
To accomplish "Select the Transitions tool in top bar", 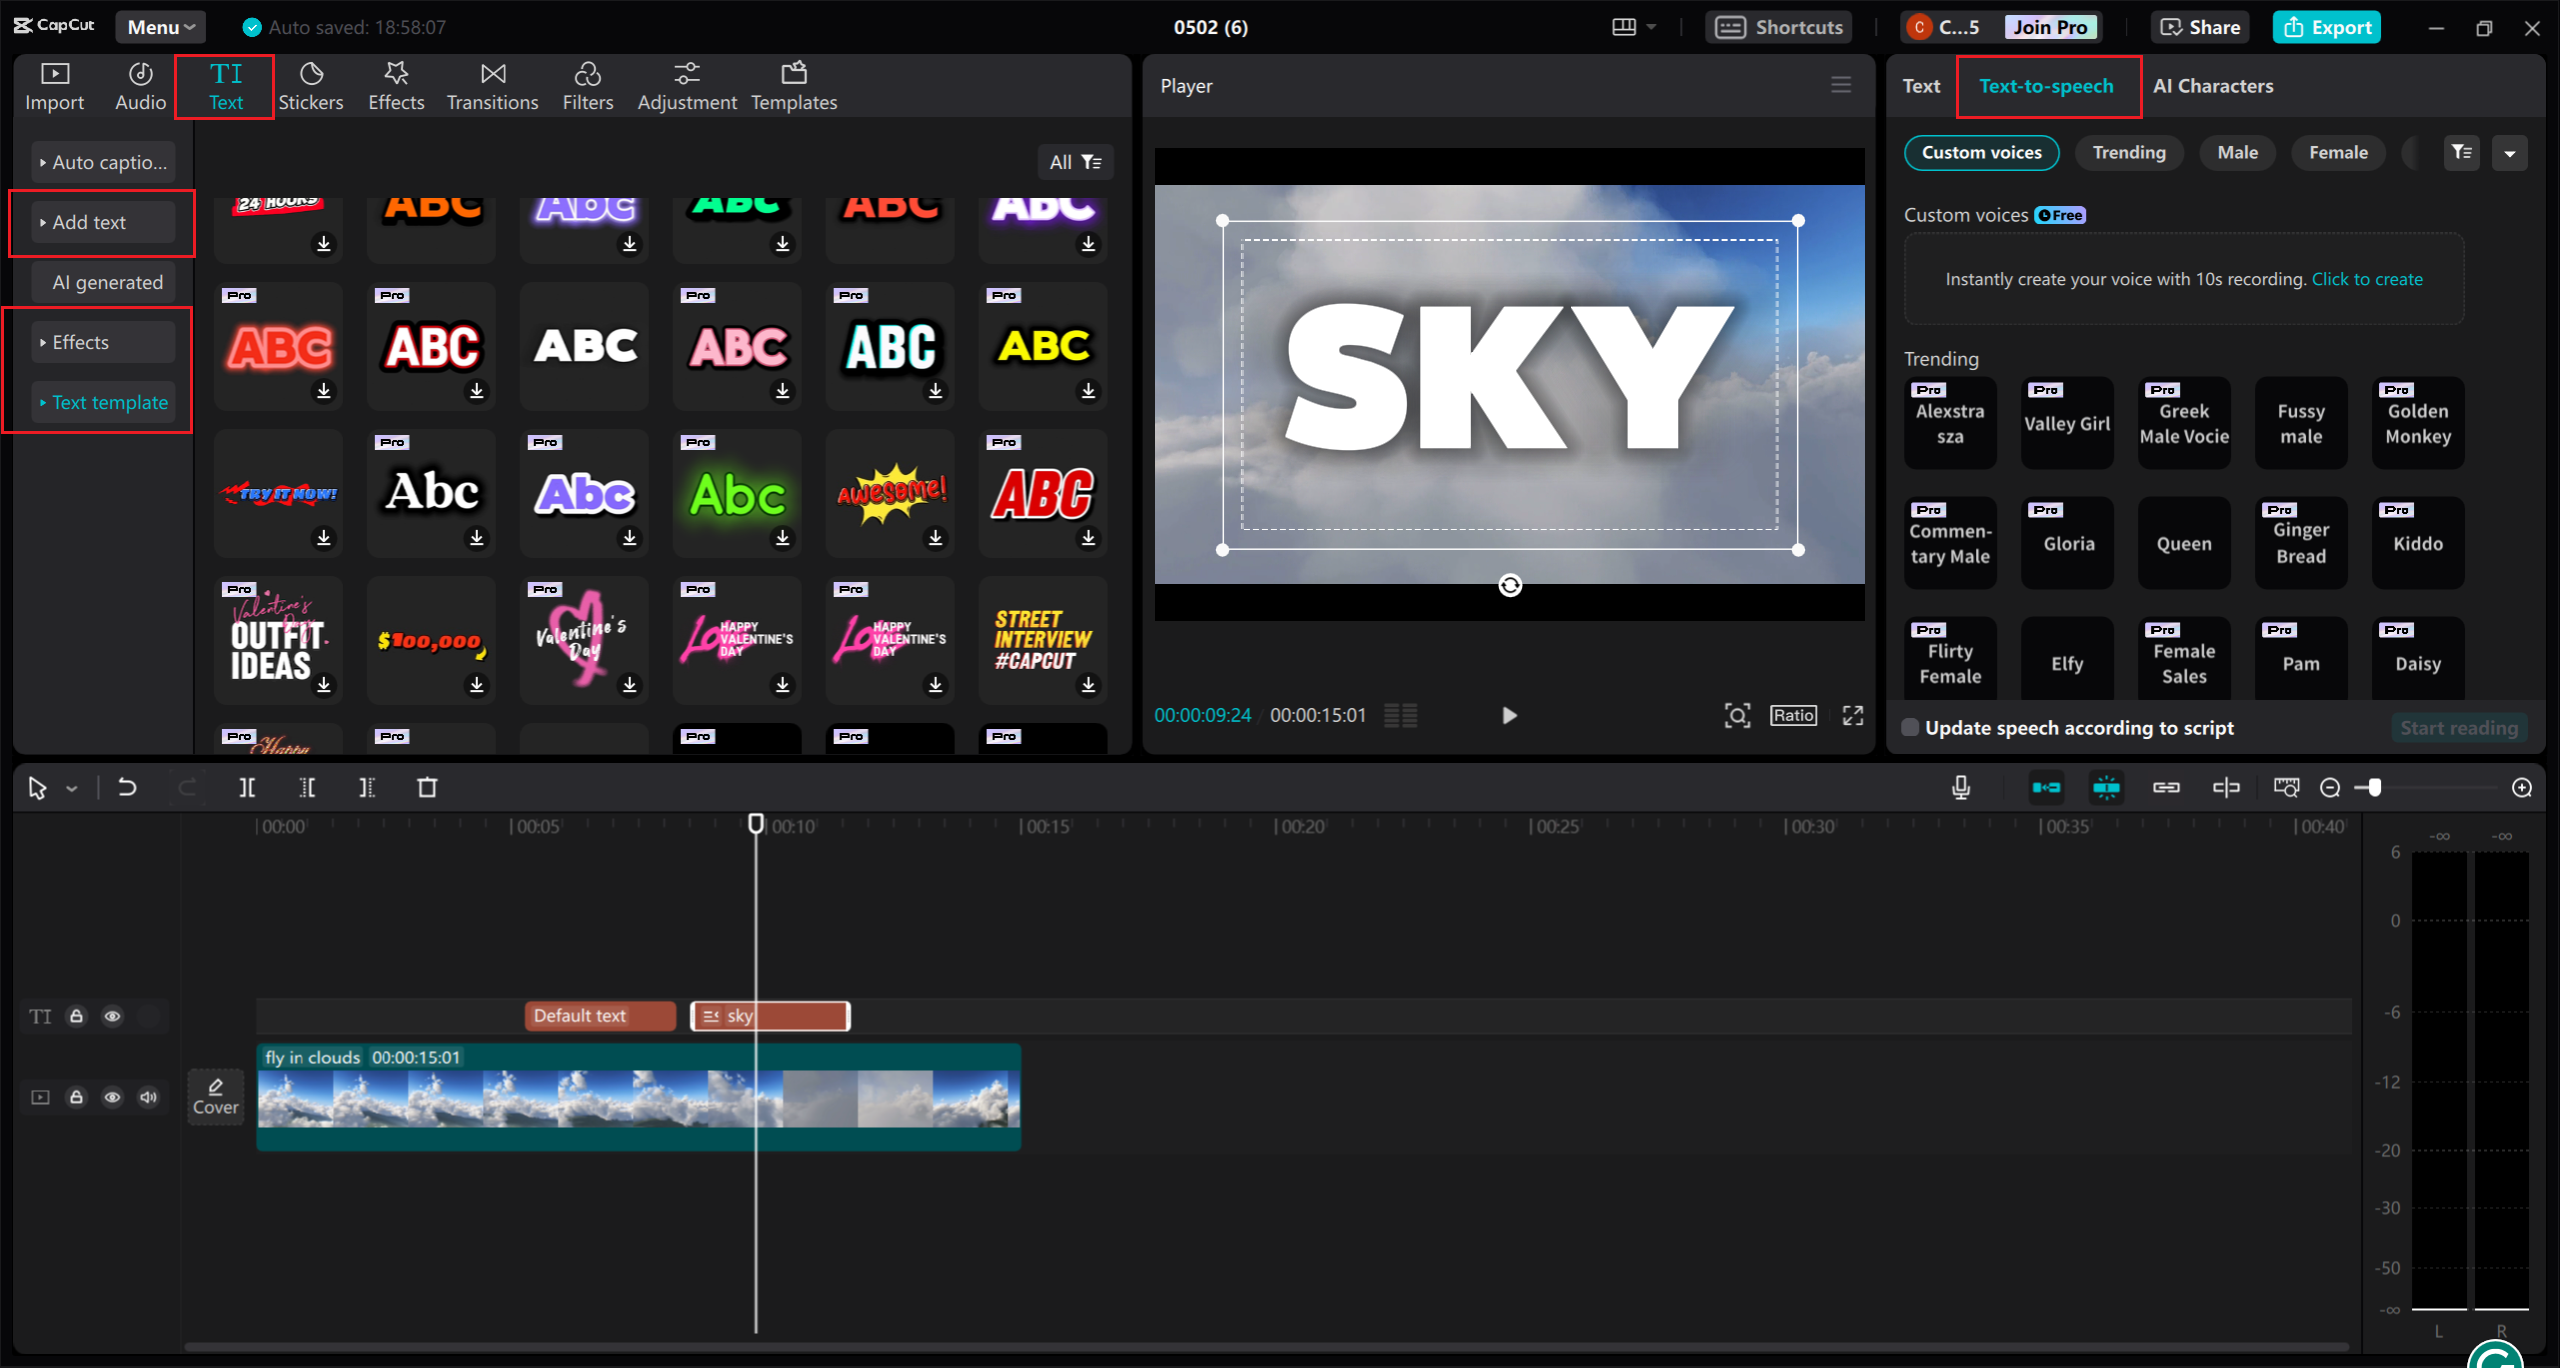I will 493,85.
